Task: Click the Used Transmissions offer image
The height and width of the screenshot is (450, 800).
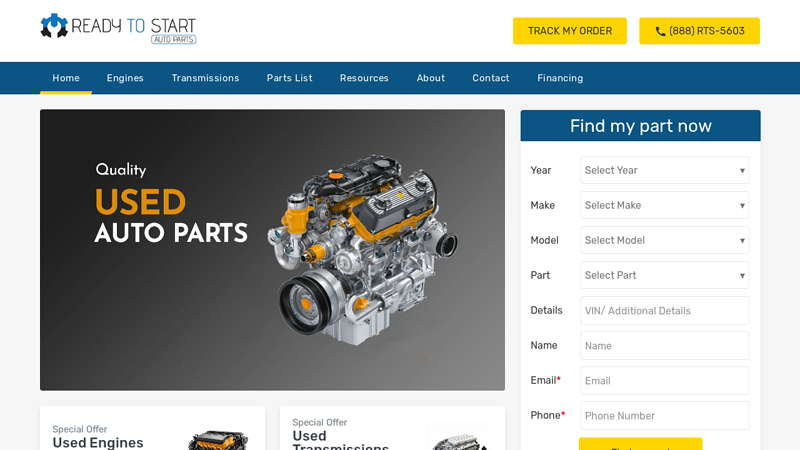Action: (460, 438)
